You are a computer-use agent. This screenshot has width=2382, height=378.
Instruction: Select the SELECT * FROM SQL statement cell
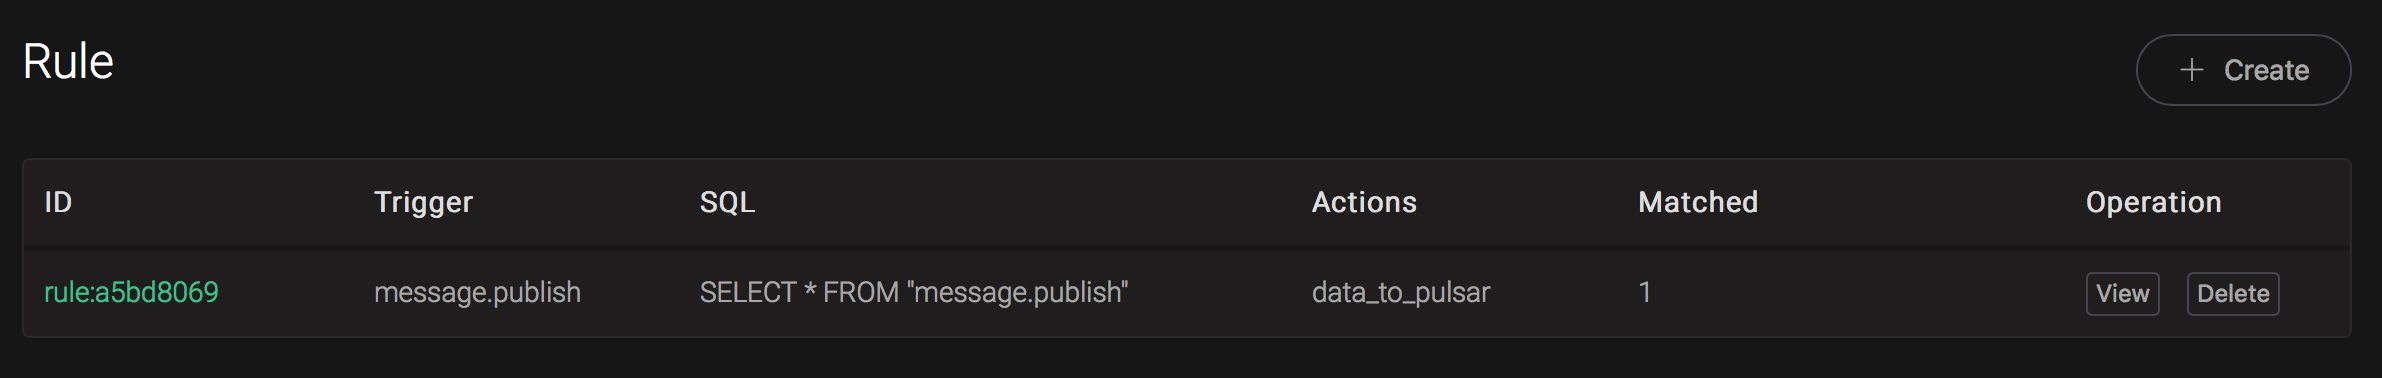[914, 292]
